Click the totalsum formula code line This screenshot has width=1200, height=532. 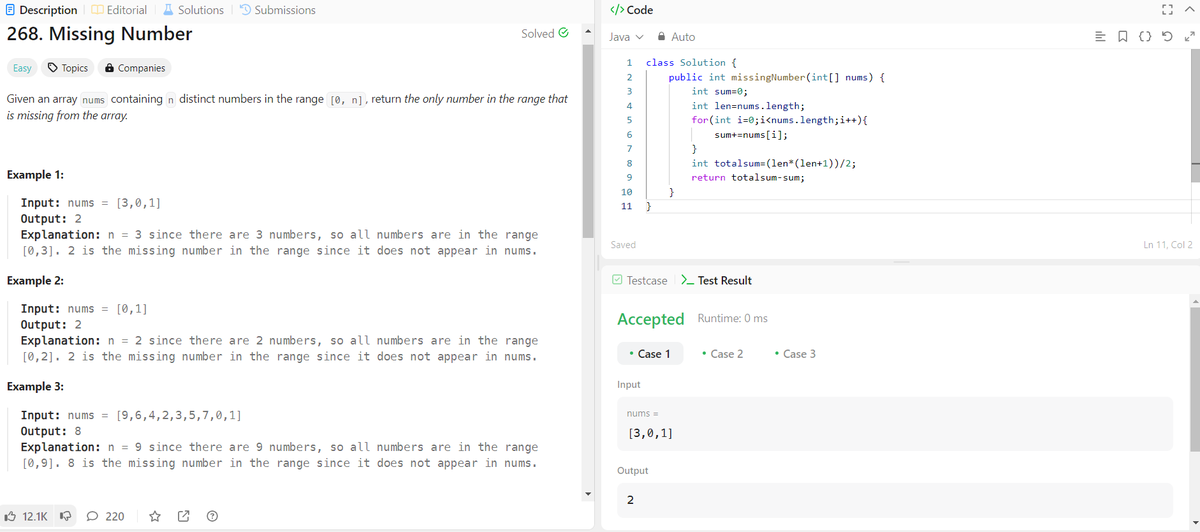coord(774,163)
